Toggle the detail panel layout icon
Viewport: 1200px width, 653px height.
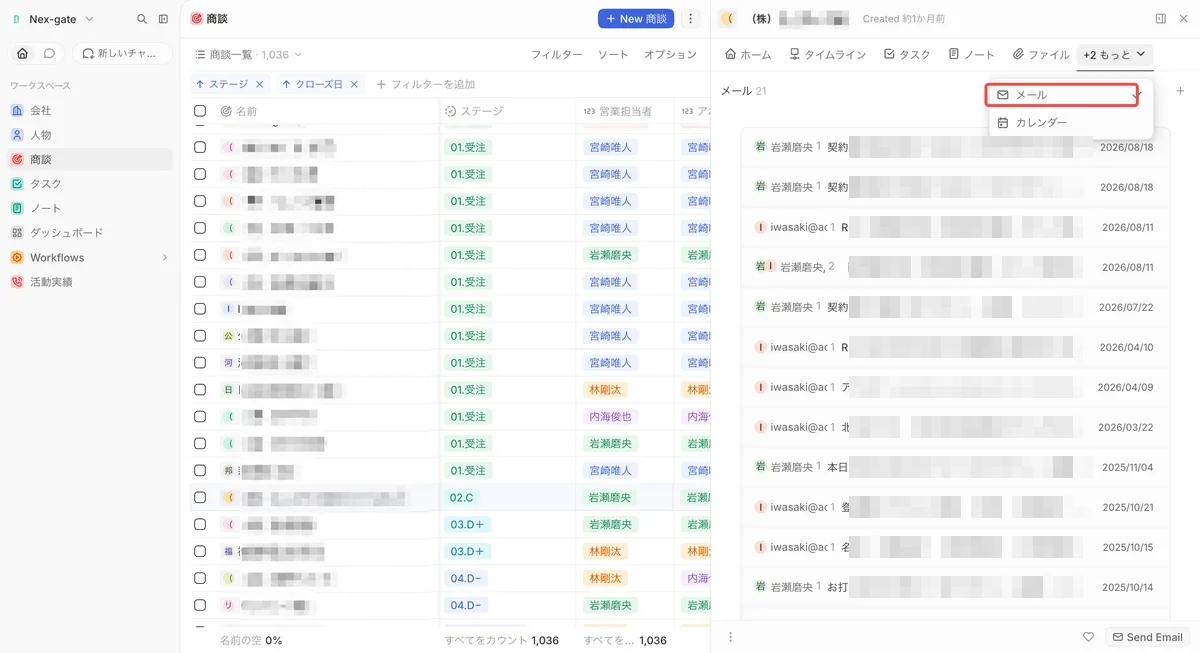pos(1161,19)
